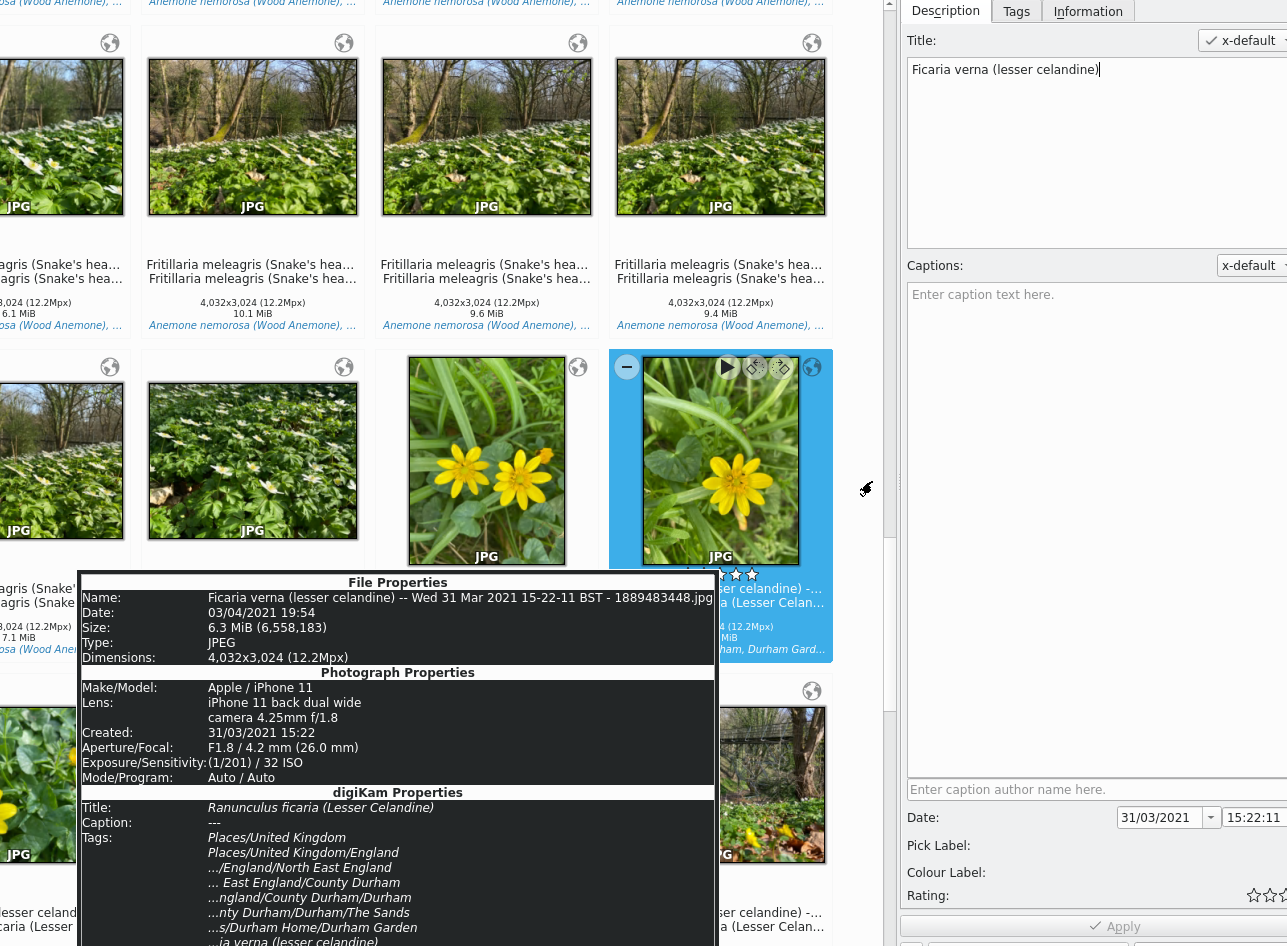Click the Anemone nemorosa tag link under second thumbnail

click(252, 326)
